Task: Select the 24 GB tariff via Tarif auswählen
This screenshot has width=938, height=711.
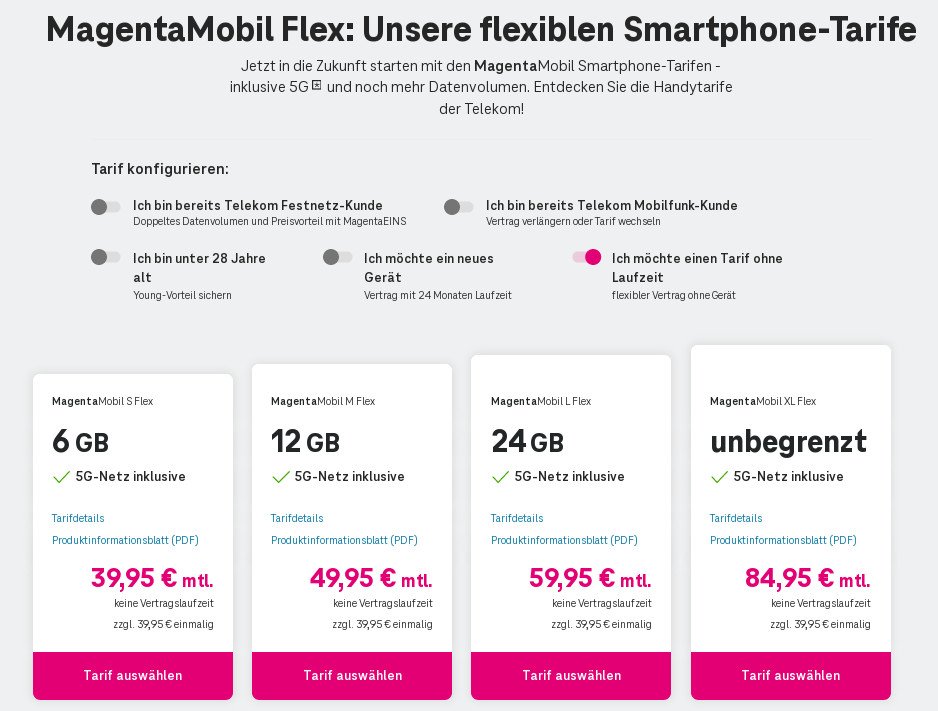Action: [x=571, y=675]
